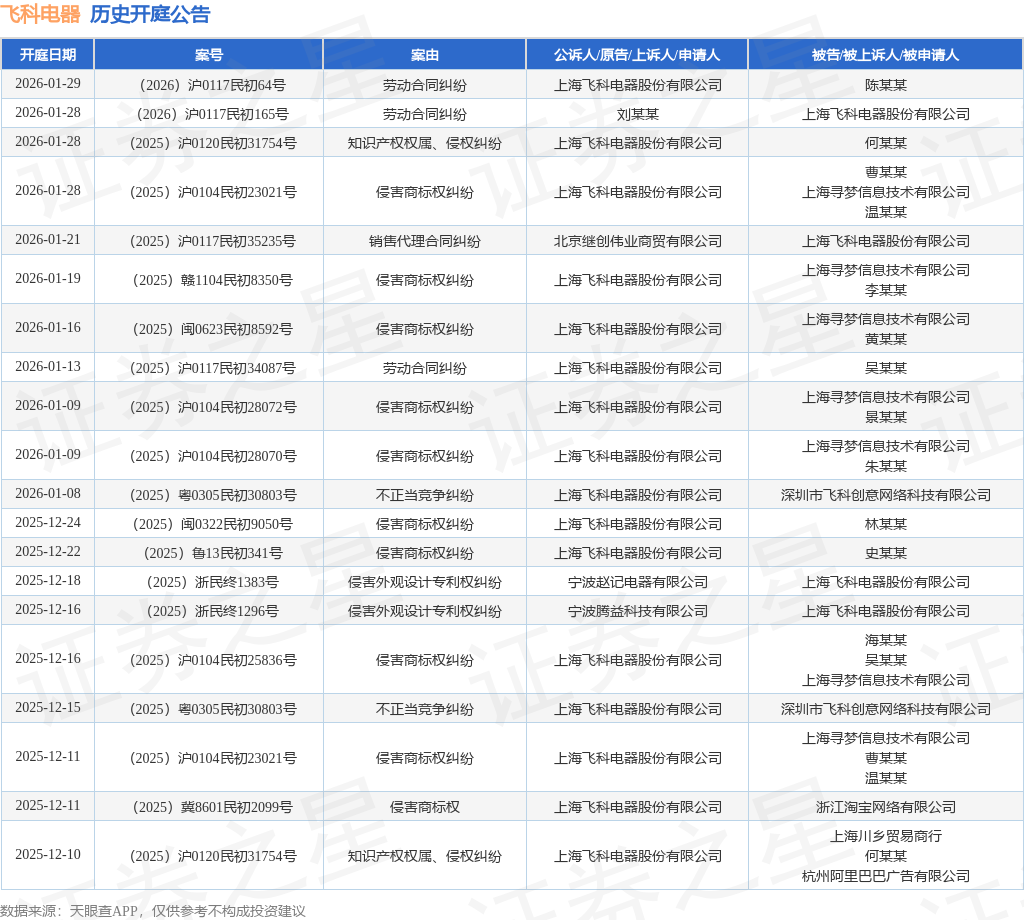
Task: Click defendant 何某某 in the 2026-01-28 row
Action: pos(886,143)
